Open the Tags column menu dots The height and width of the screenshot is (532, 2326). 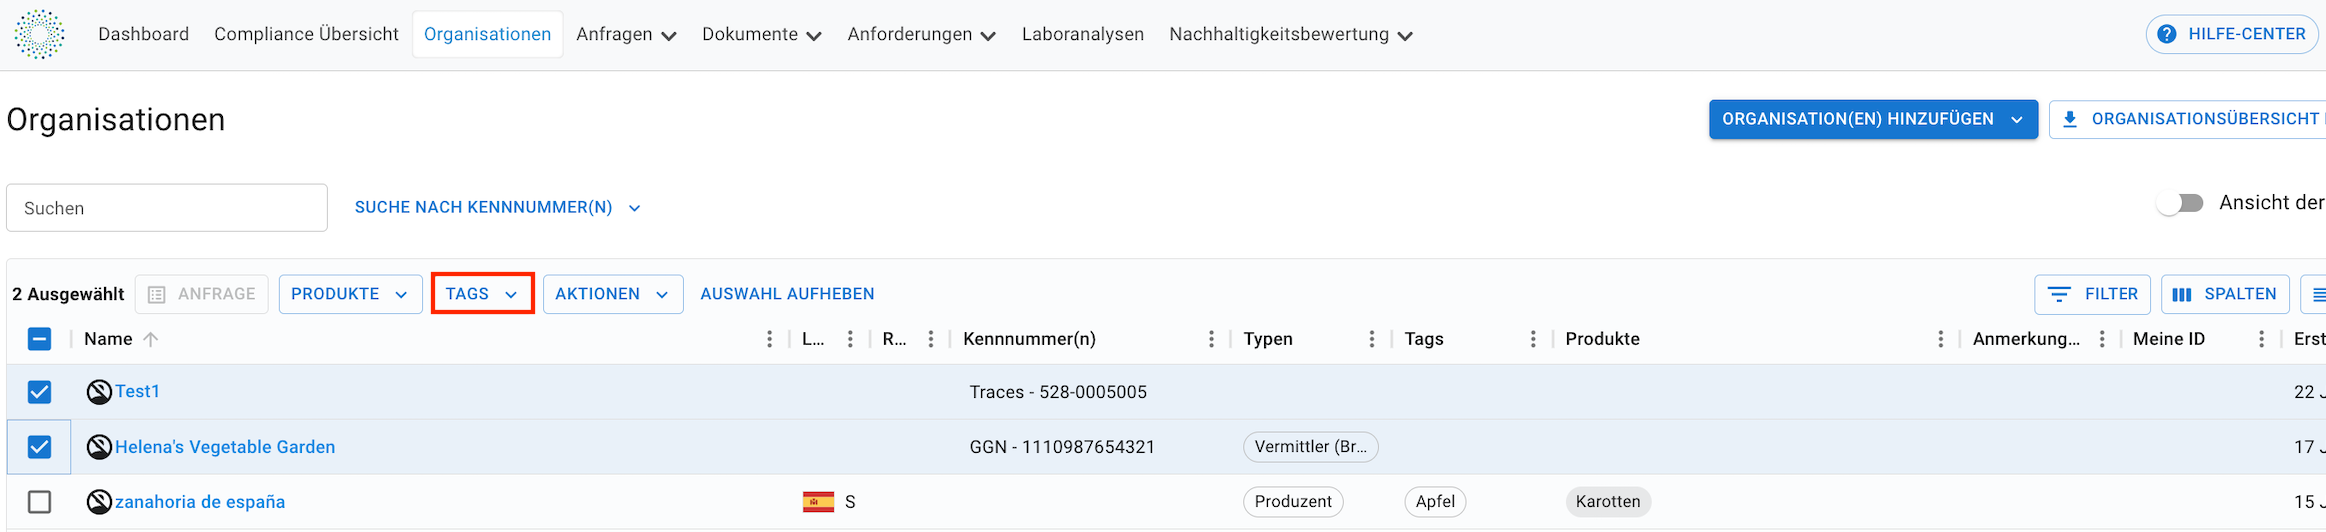point(1532,339)
